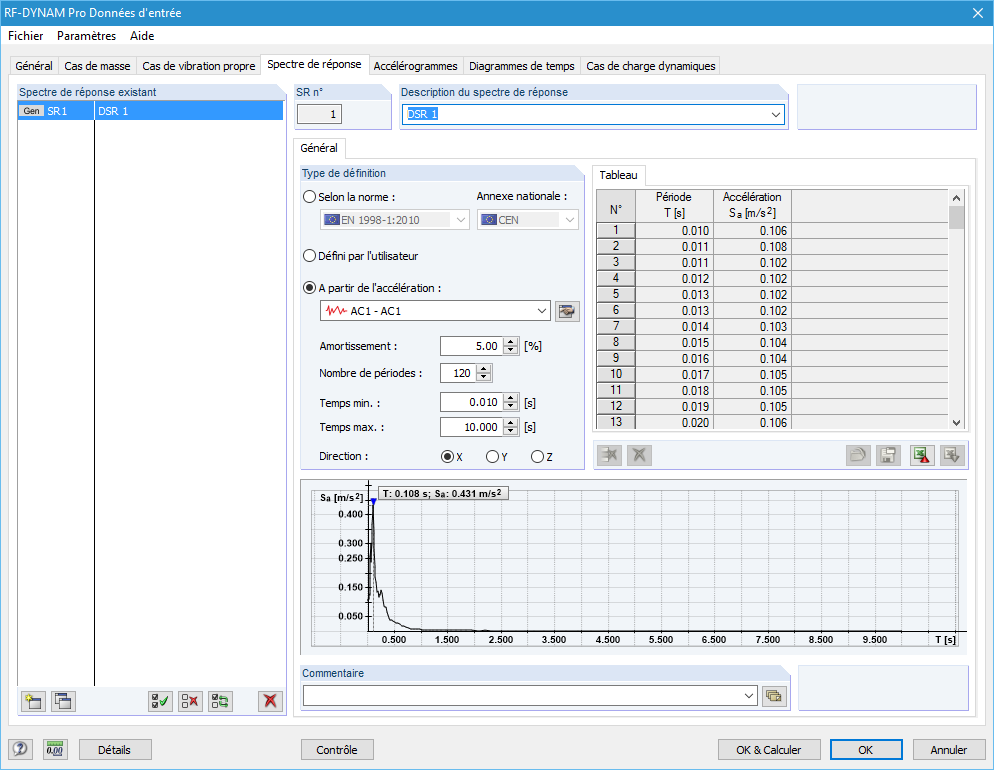
Task: Click the help question mark icon
Action: (20, 749)
